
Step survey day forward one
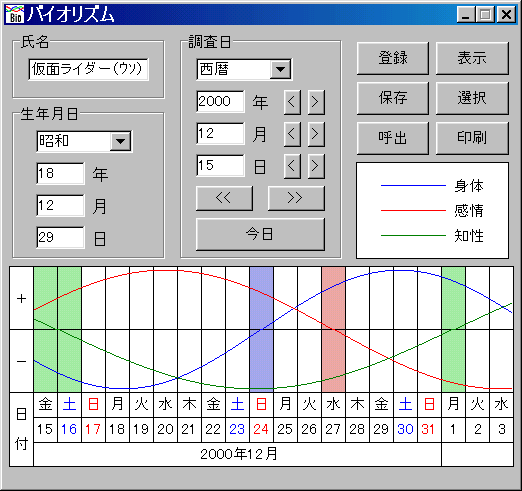(316, 166)
